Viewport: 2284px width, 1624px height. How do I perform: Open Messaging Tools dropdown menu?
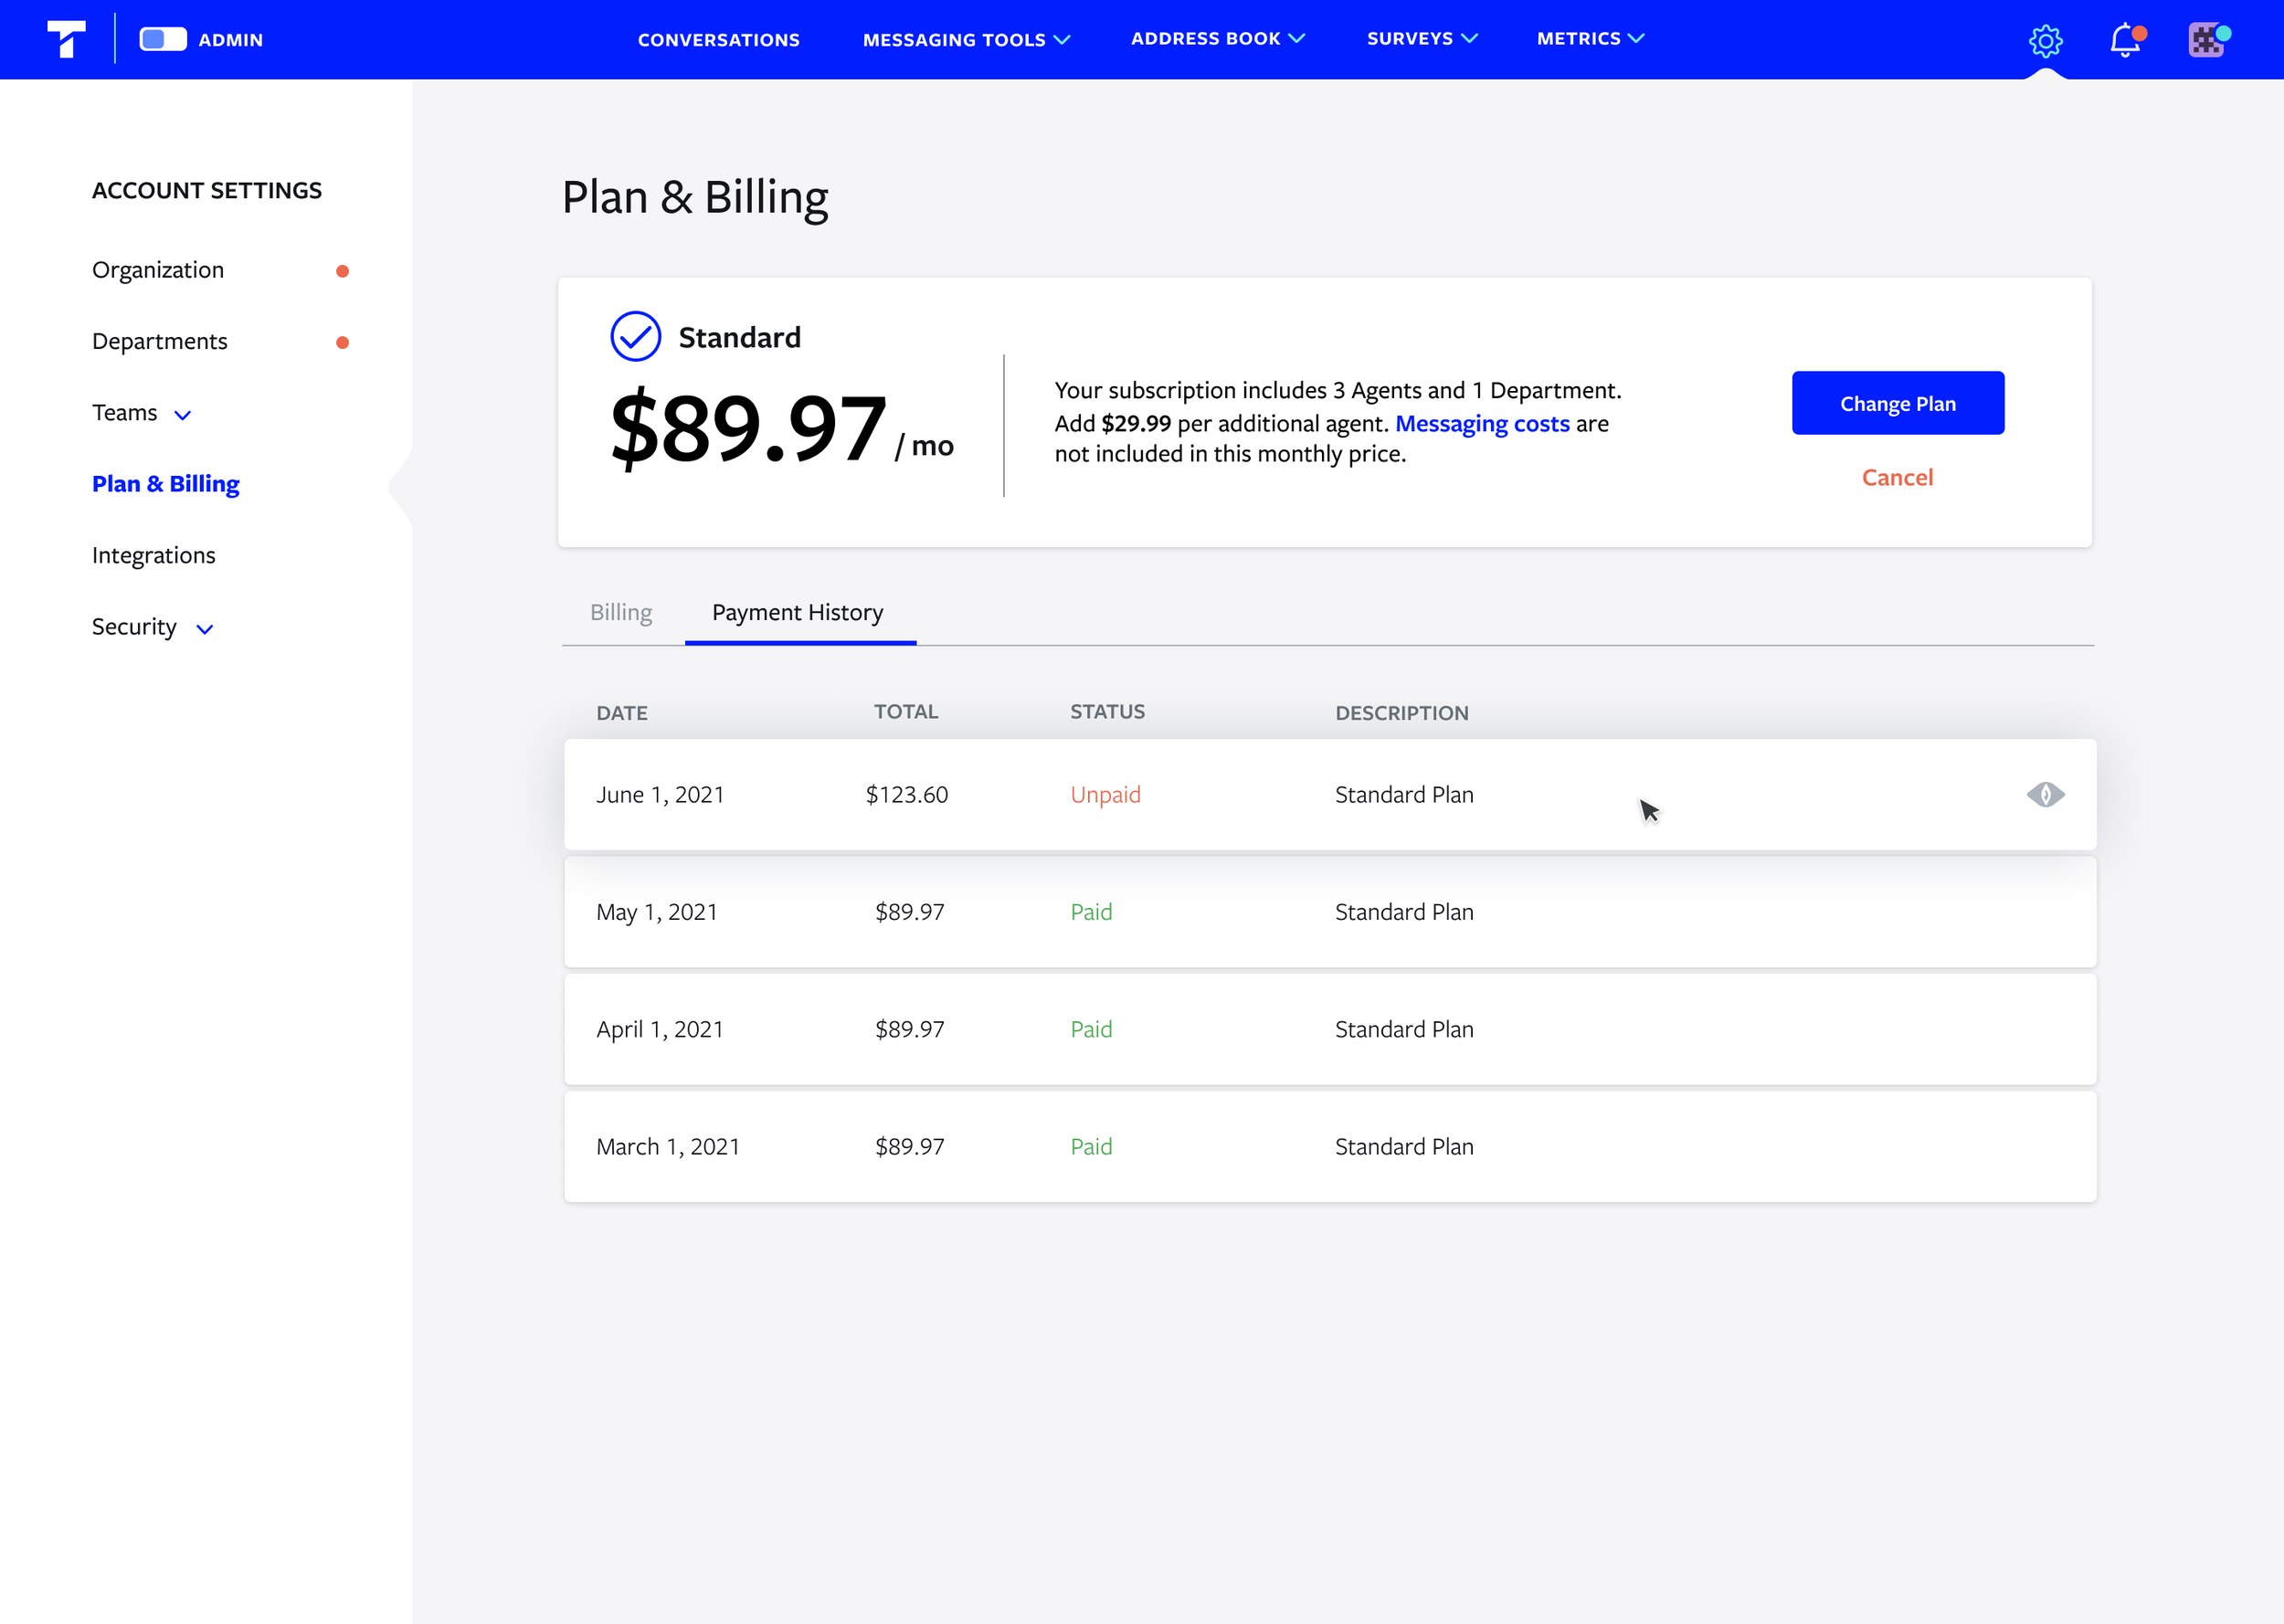(966, 39)
